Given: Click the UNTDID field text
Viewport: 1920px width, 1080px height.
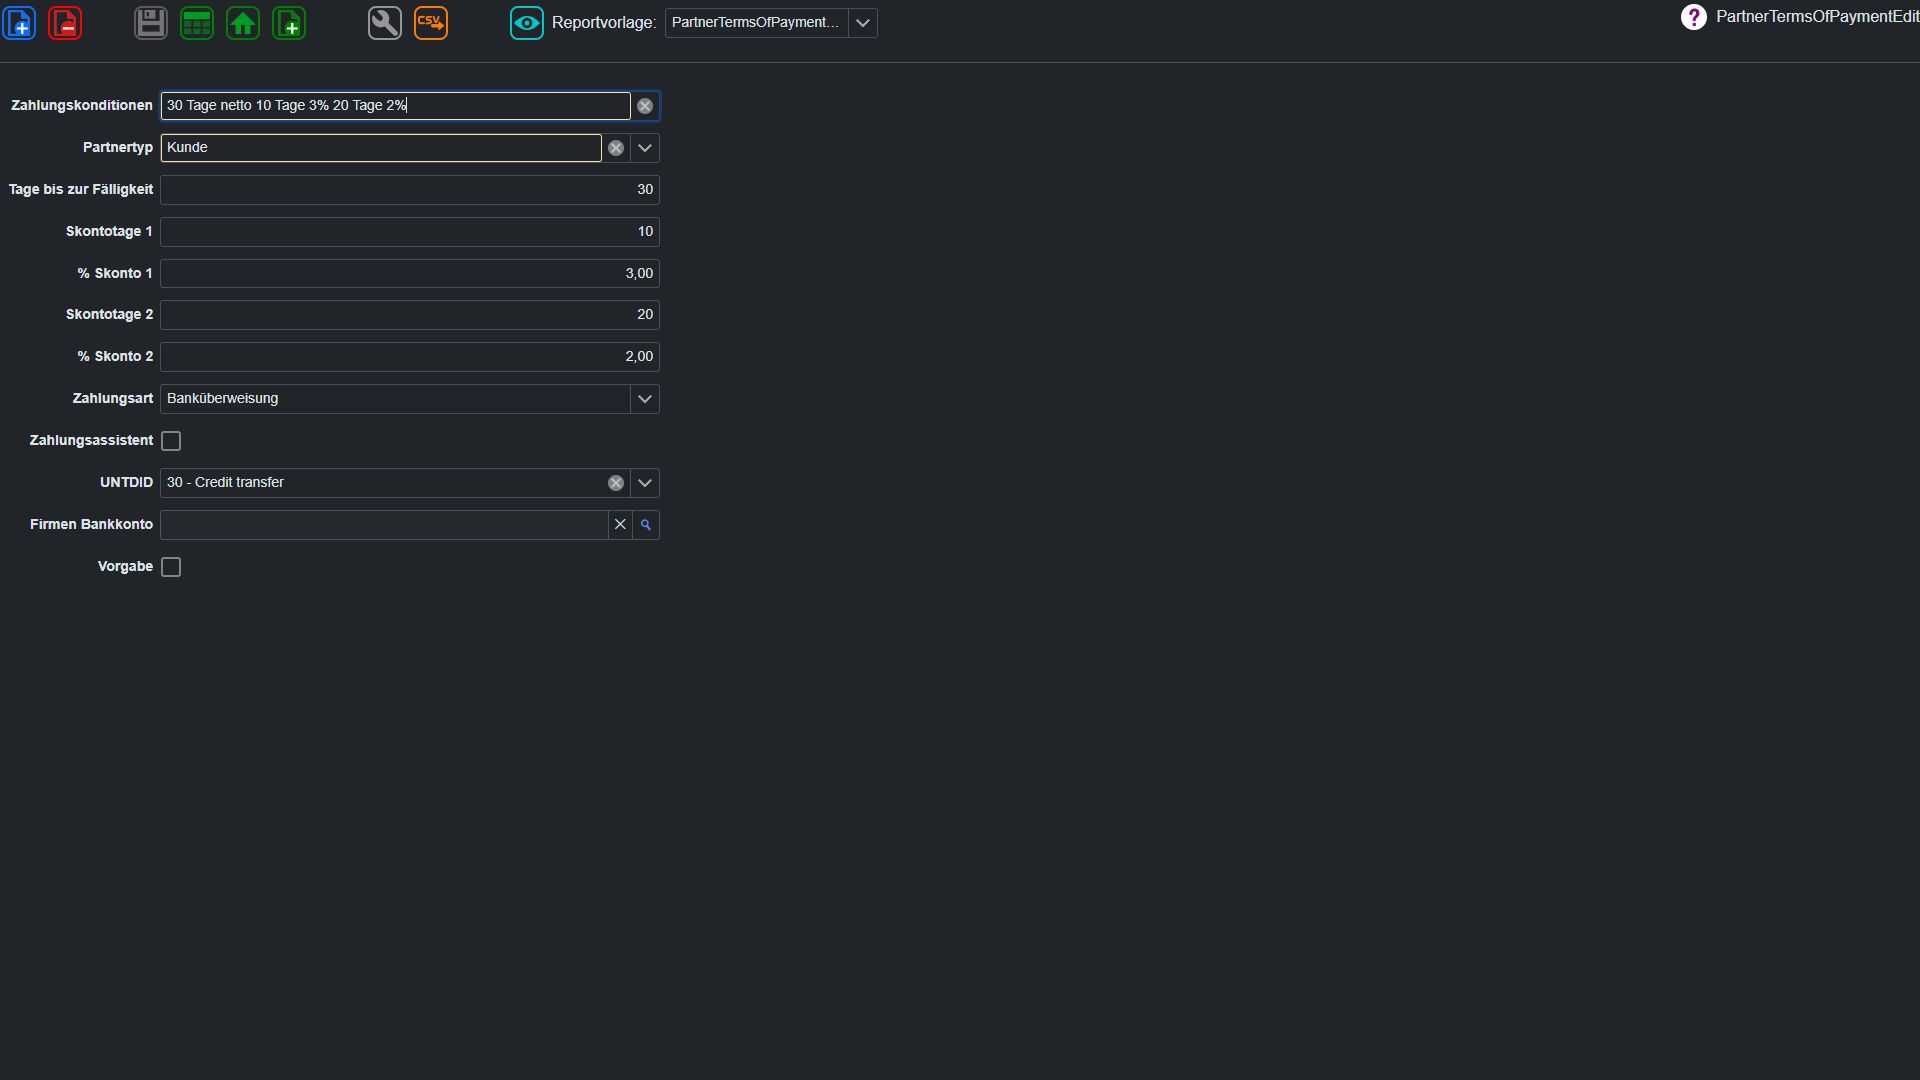Looking at the screenshot, I should [225, 483].
